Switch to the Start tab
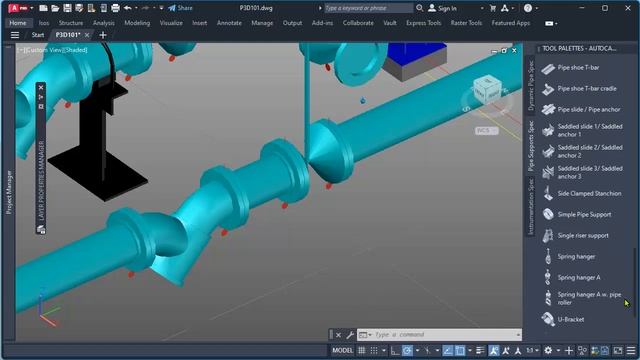 coord(38,35)
